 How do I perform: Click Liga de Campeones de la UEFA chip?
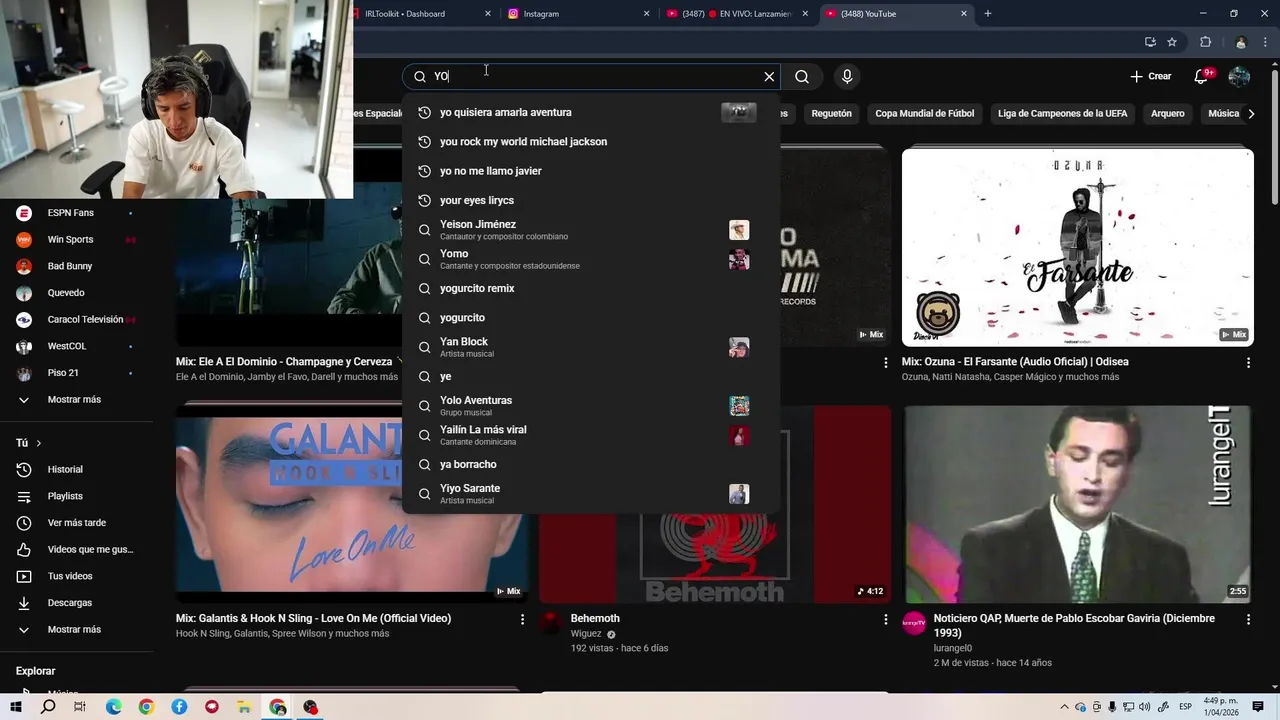[1062, 114]
